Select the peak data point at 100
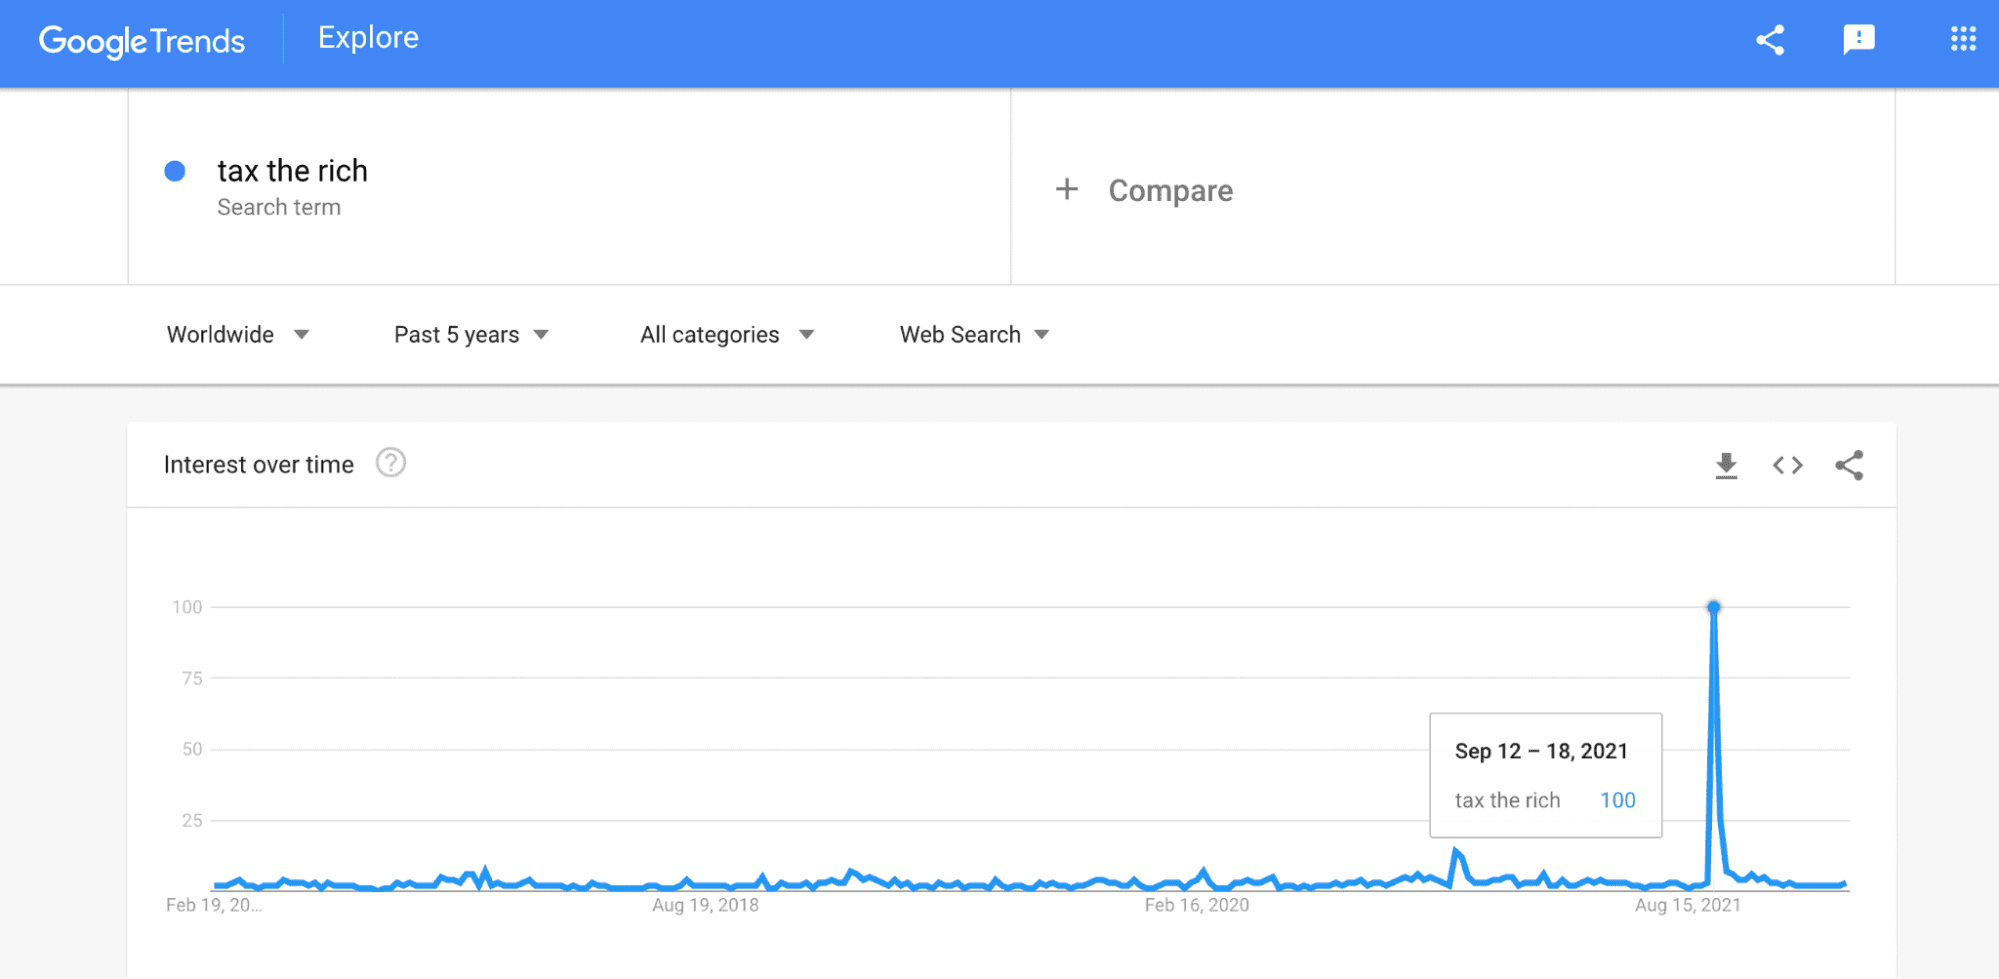1999x979 pixels. click(1714, 606)
